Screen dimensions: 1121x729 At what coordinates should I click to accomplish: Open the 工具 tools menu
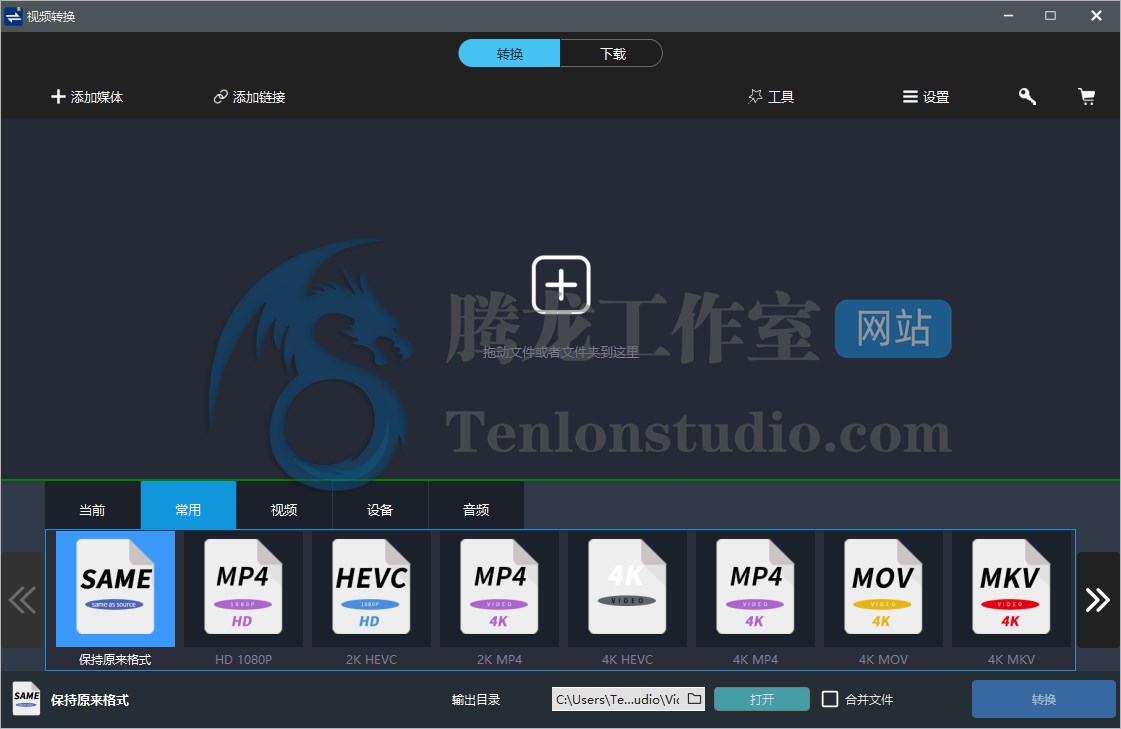click(x=771, y=96)
